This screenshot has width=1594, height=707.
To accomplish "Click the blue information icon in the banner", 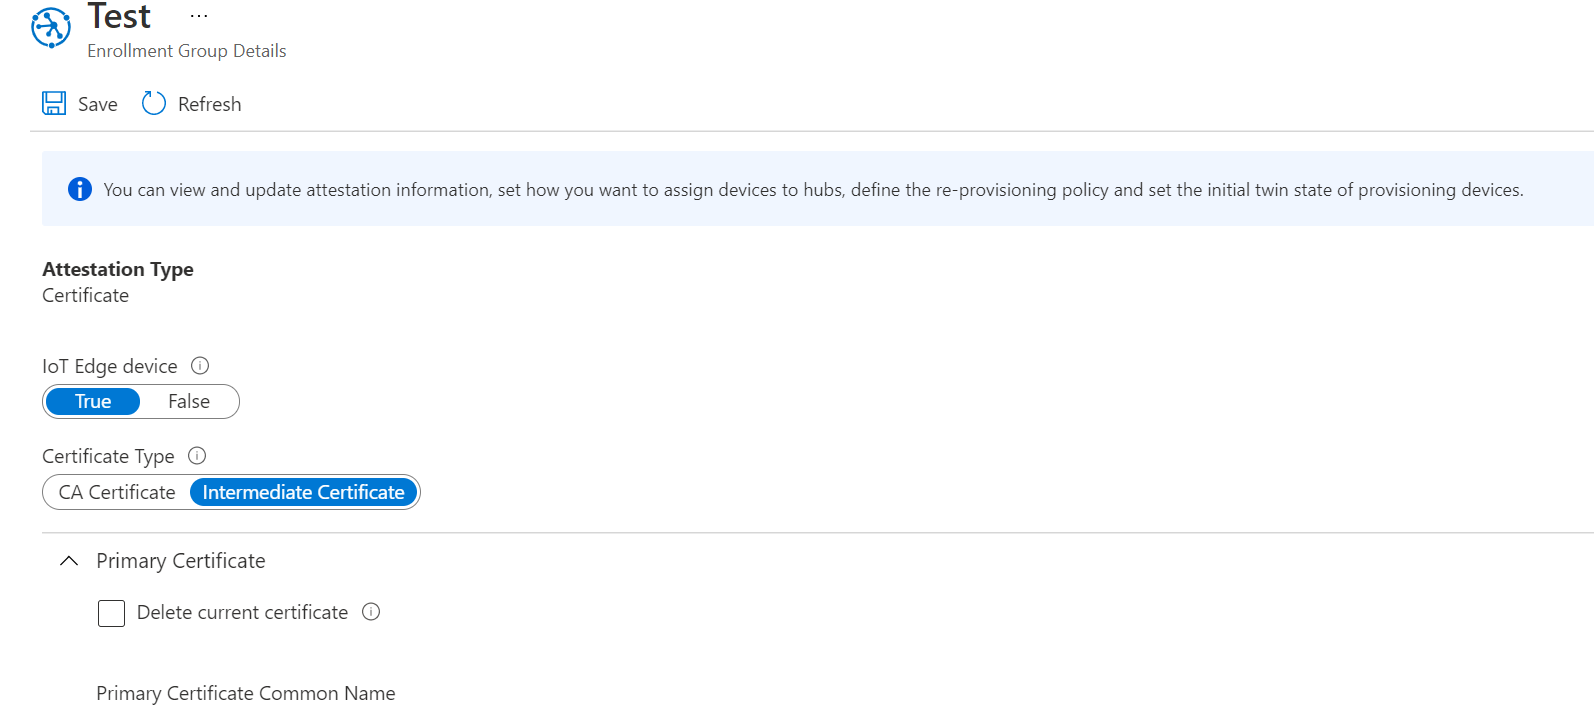I will pos(78,188).
